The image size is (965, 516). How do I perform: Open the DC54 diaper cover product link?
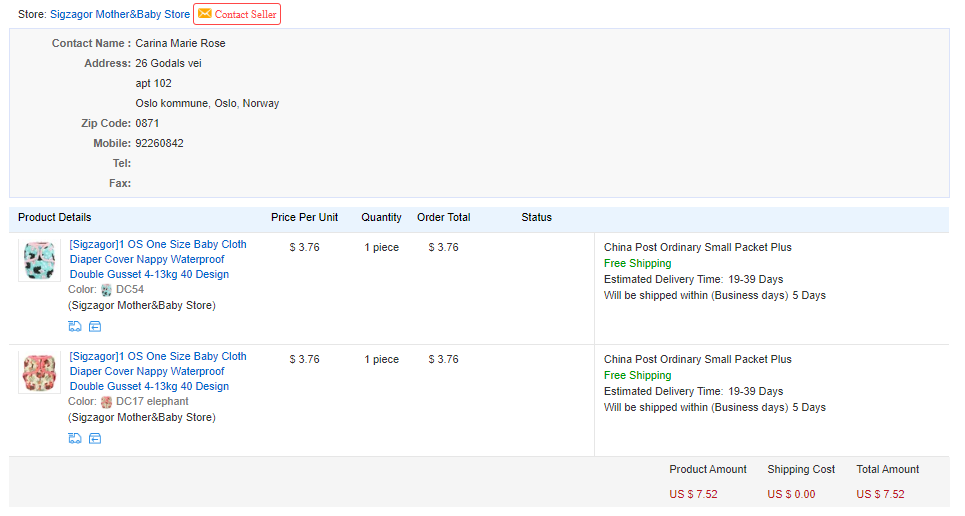[158, 259]
